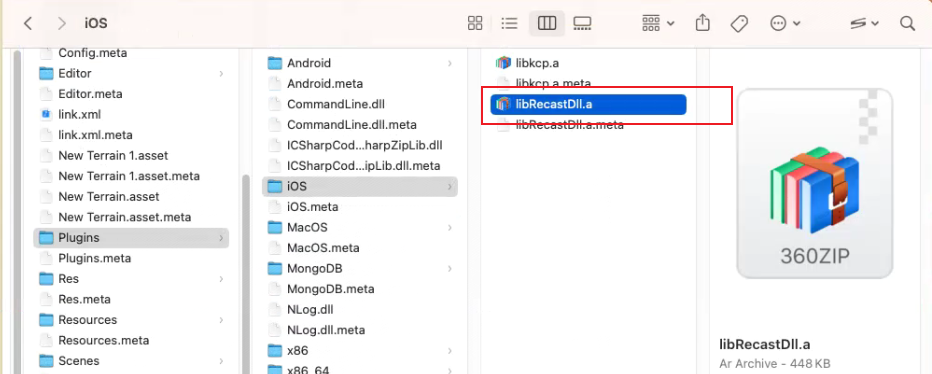Open the Scenes folder
The width and height of the screenshot is (932, 374).
coord(131,360)
